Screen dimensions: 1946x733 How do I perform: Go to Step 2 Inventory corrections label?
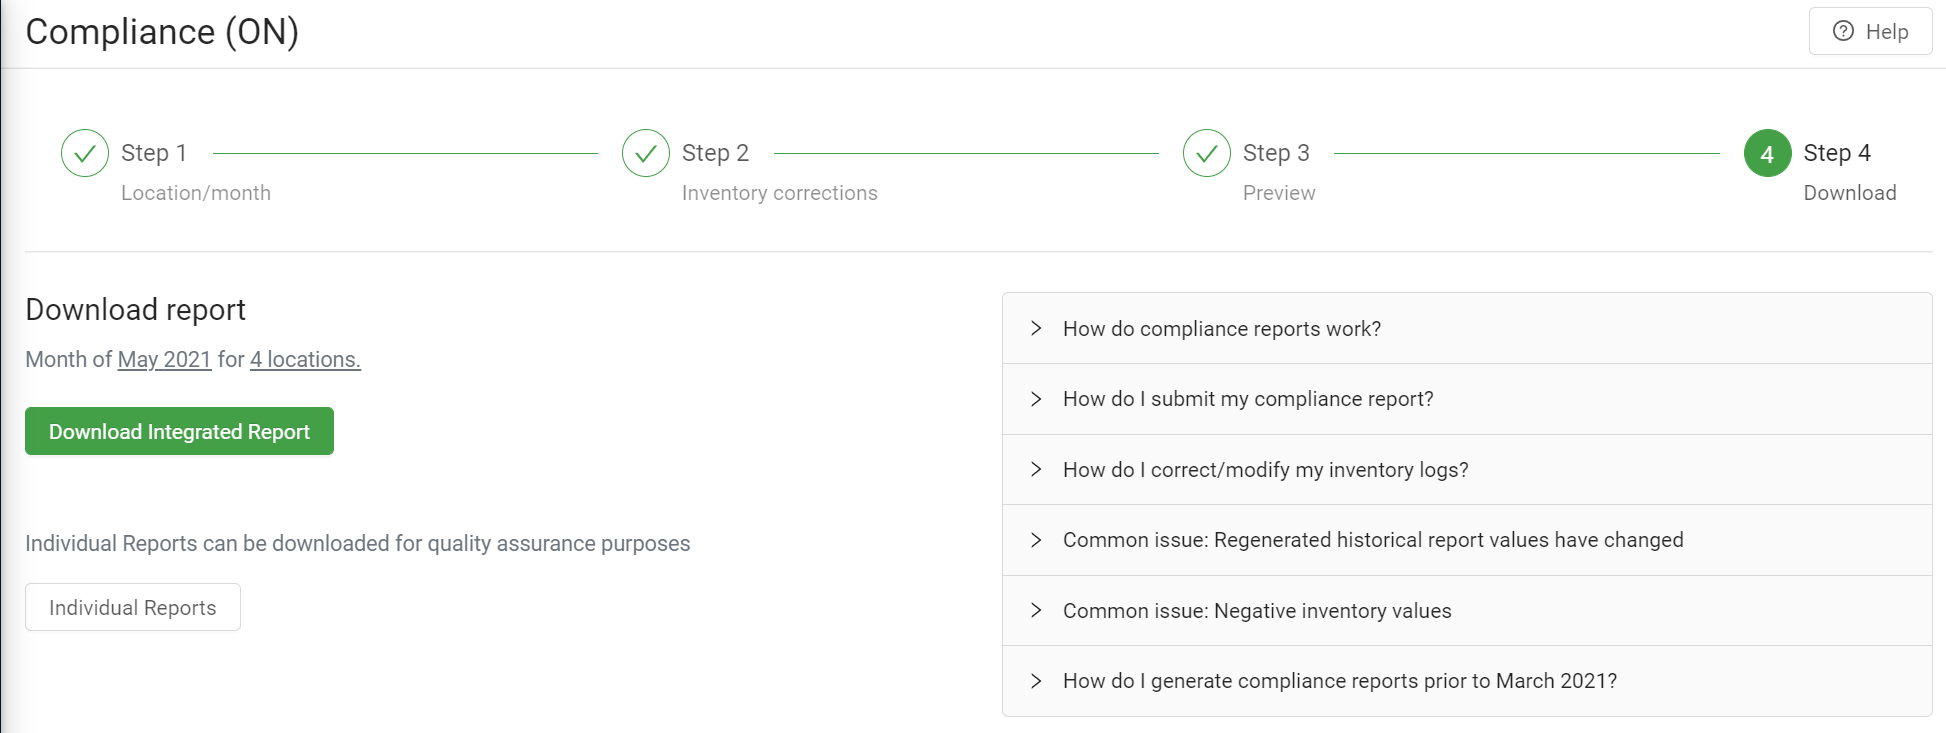click(779, 193)
